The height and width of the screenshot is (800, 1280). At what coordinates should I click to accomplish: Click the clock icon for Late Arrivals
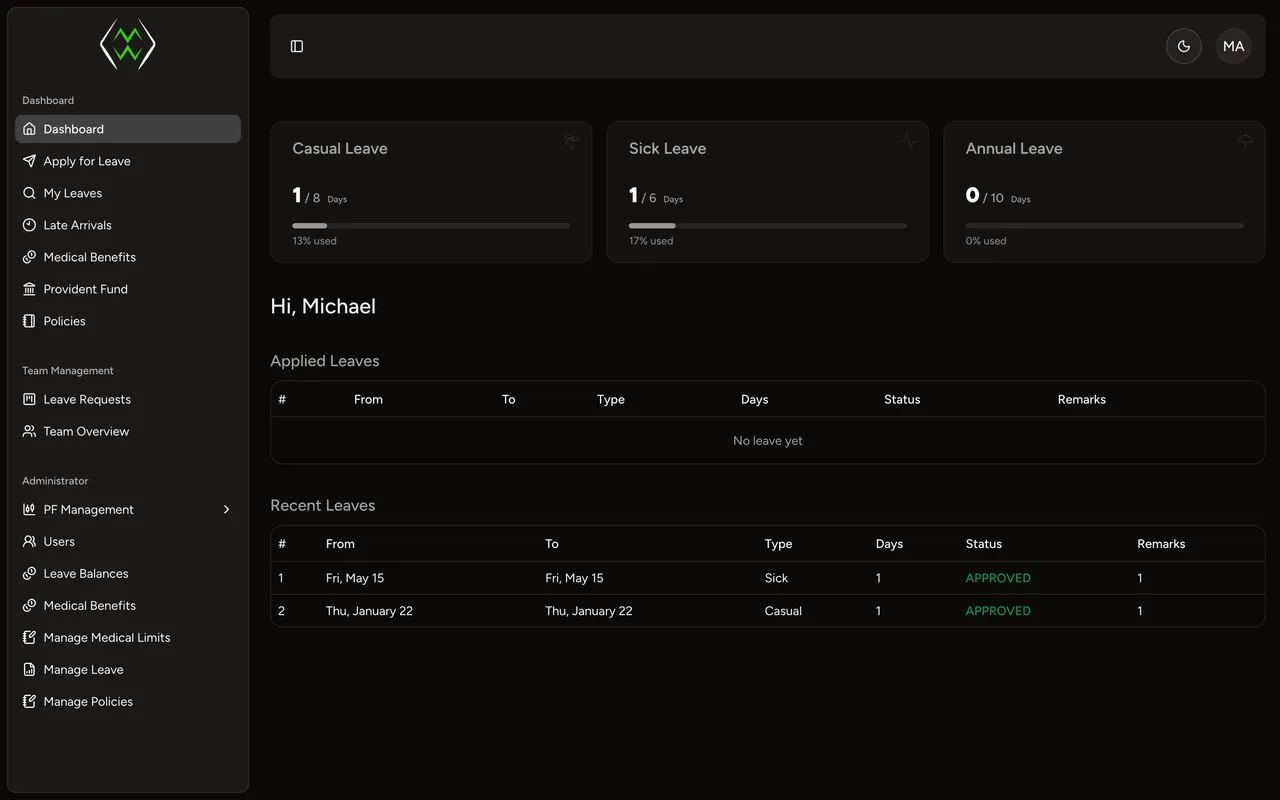30,225
